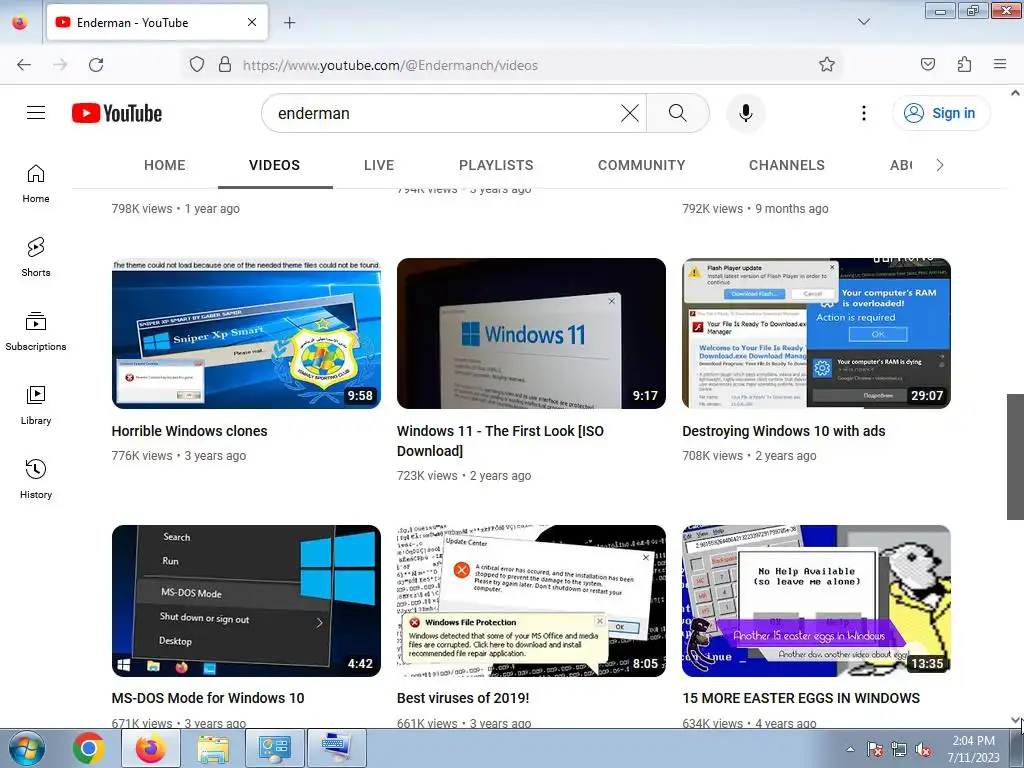1024x768 pixels.
Task: Open Destroying Windows 10 with ads link
Action: 784,431
